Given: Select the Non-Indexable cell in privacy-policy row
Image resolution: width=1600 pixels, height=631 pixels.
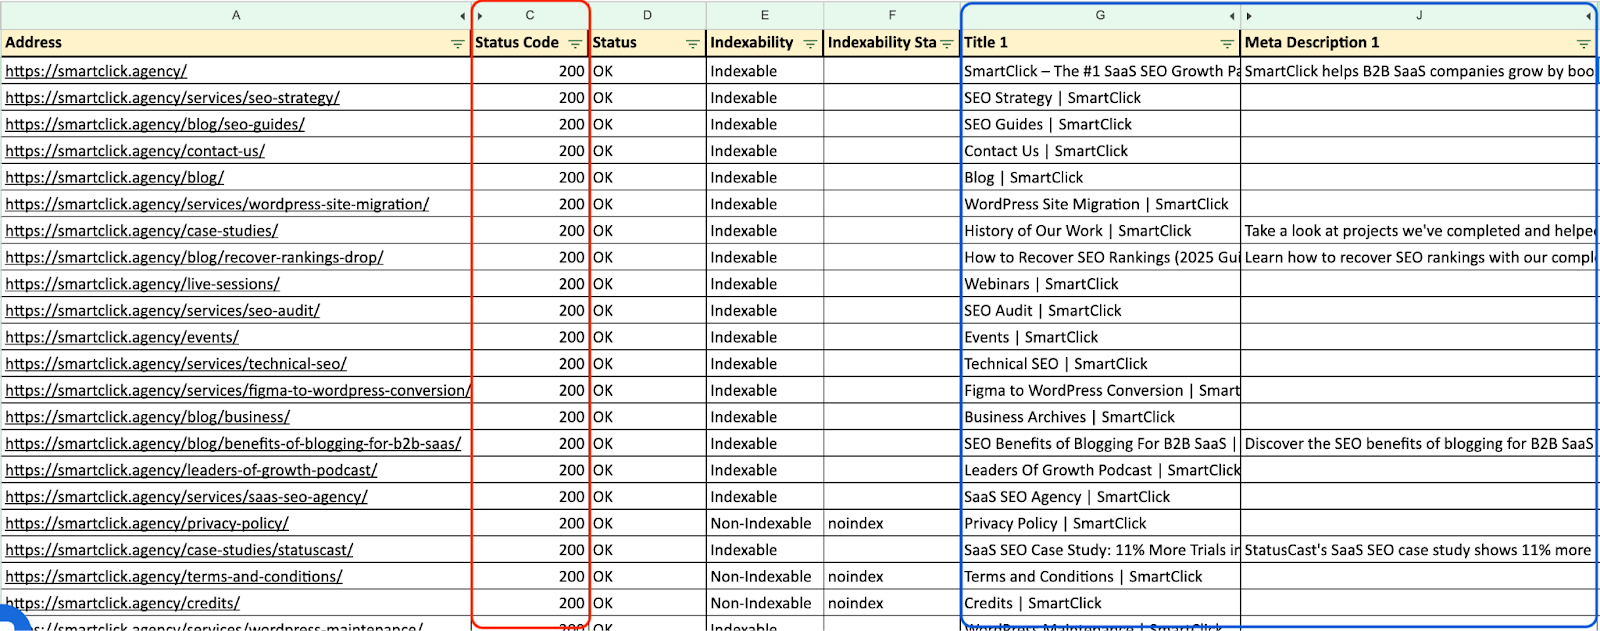Looking at the screenshot, I should pyautogui.click(x=765, y=523).
